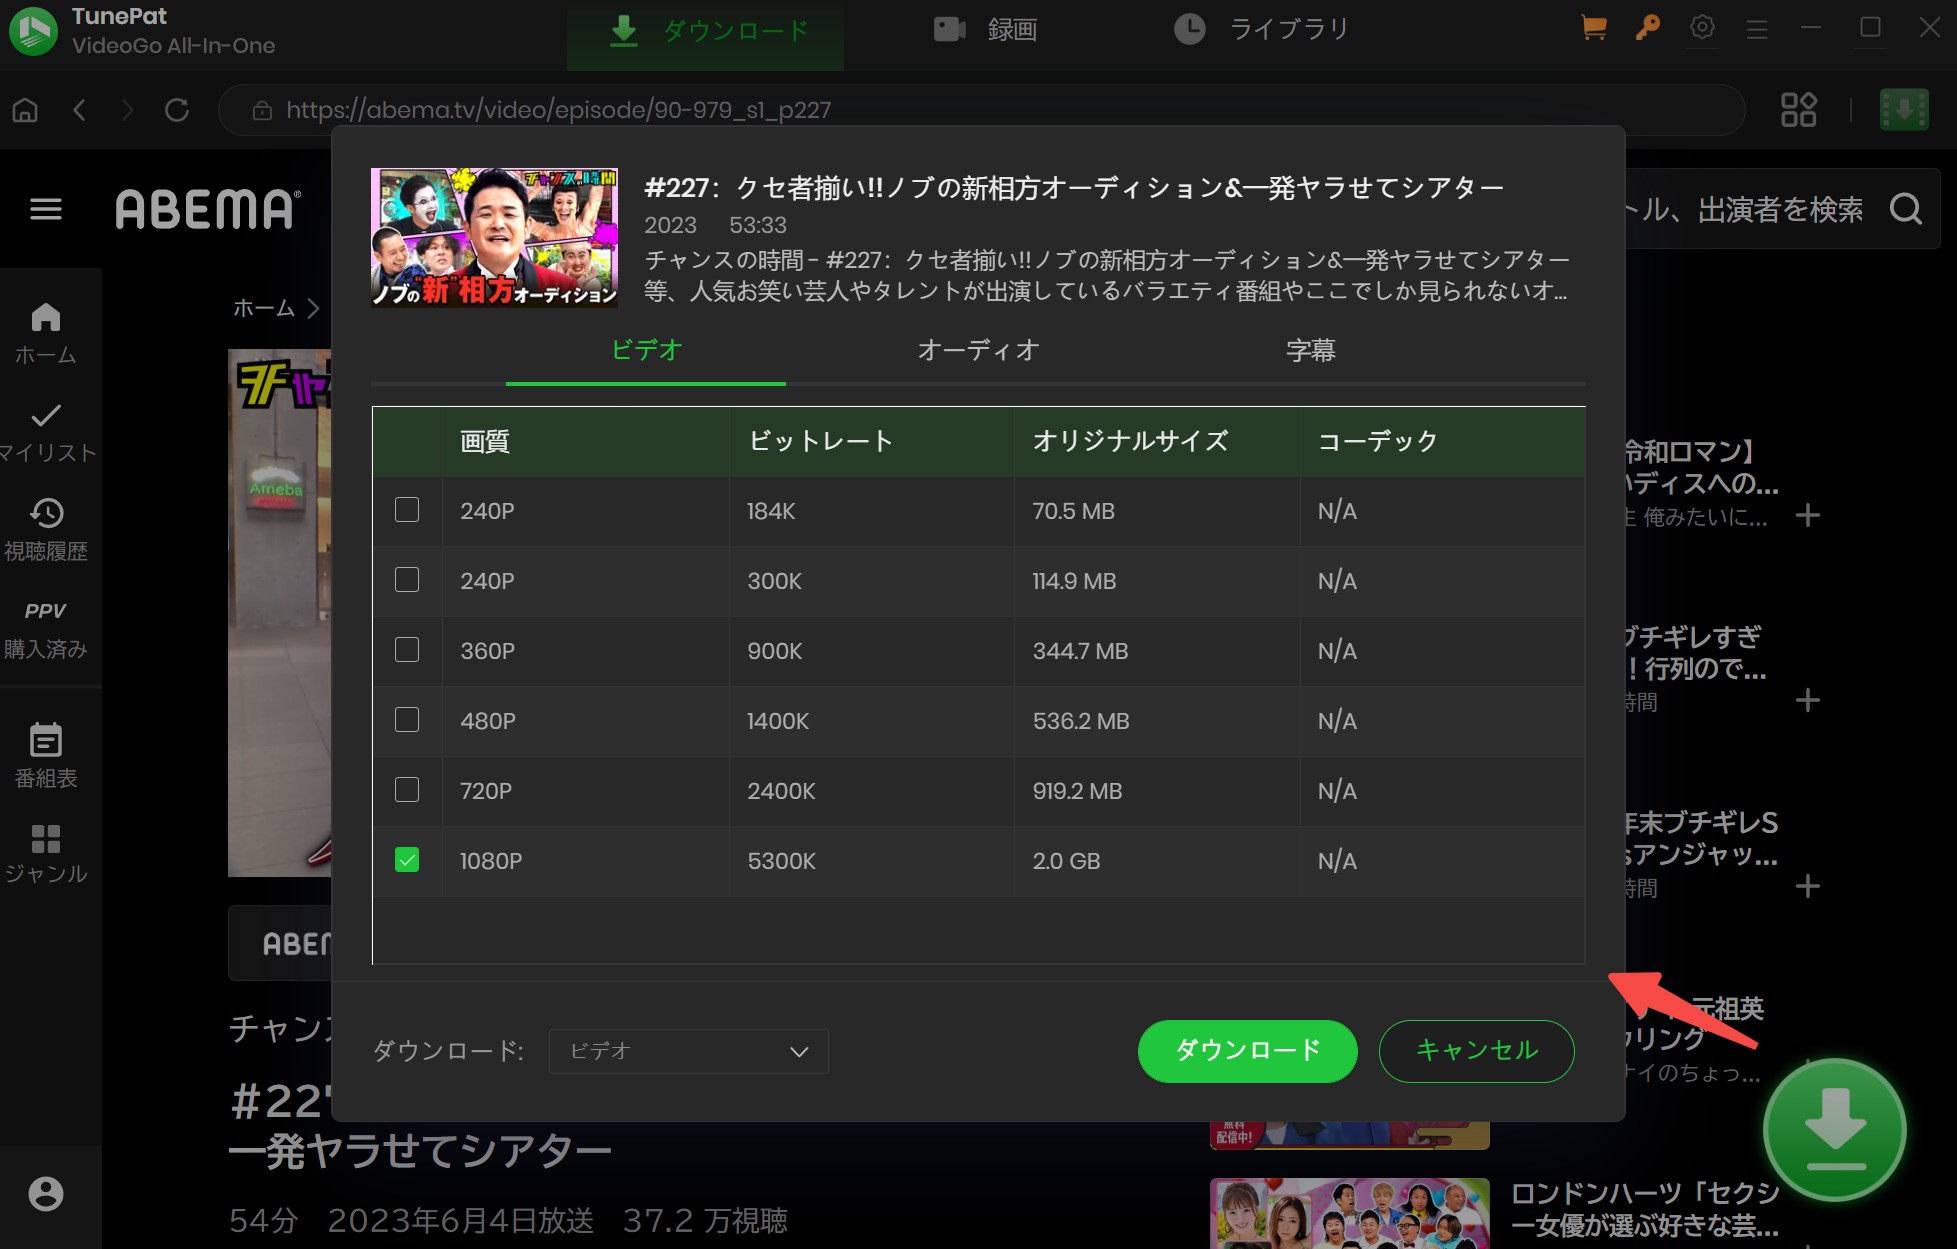1957x1249 pixels.
Task: Click the ABEMA logo
Action: tap(208, 209)
